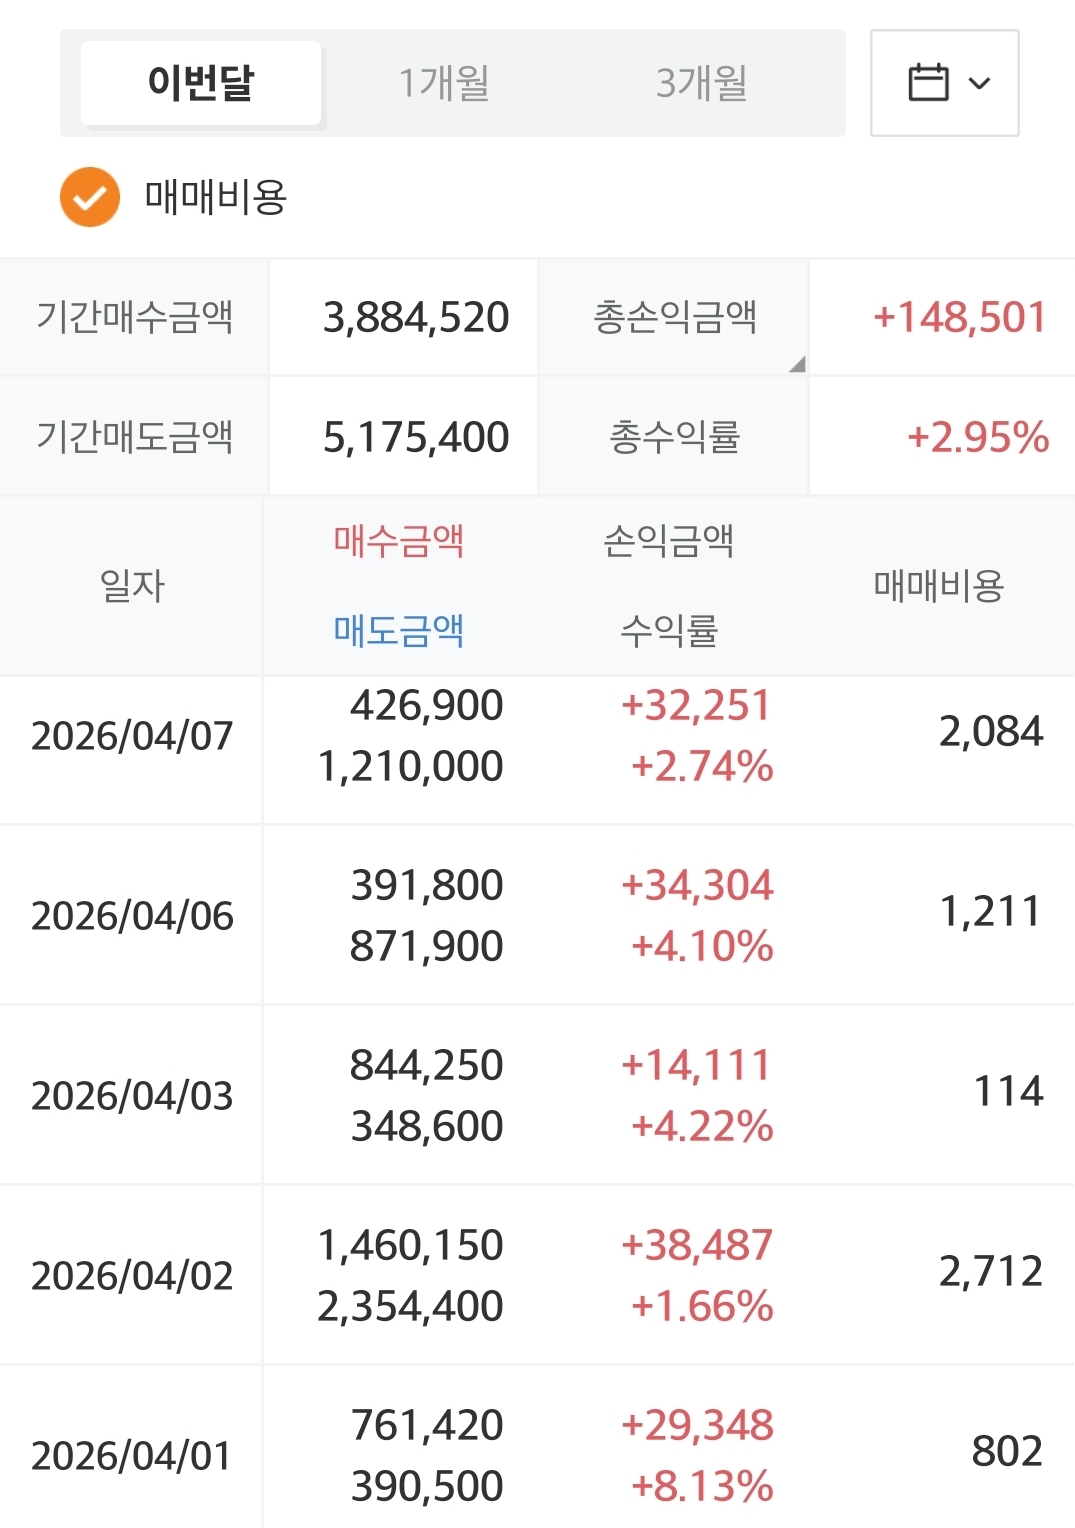Image resolution: width=1075 pixels, height=1528 pixels.
Task: Select the 2026/04/03 date entry
Action: (x=132, y=1096)
